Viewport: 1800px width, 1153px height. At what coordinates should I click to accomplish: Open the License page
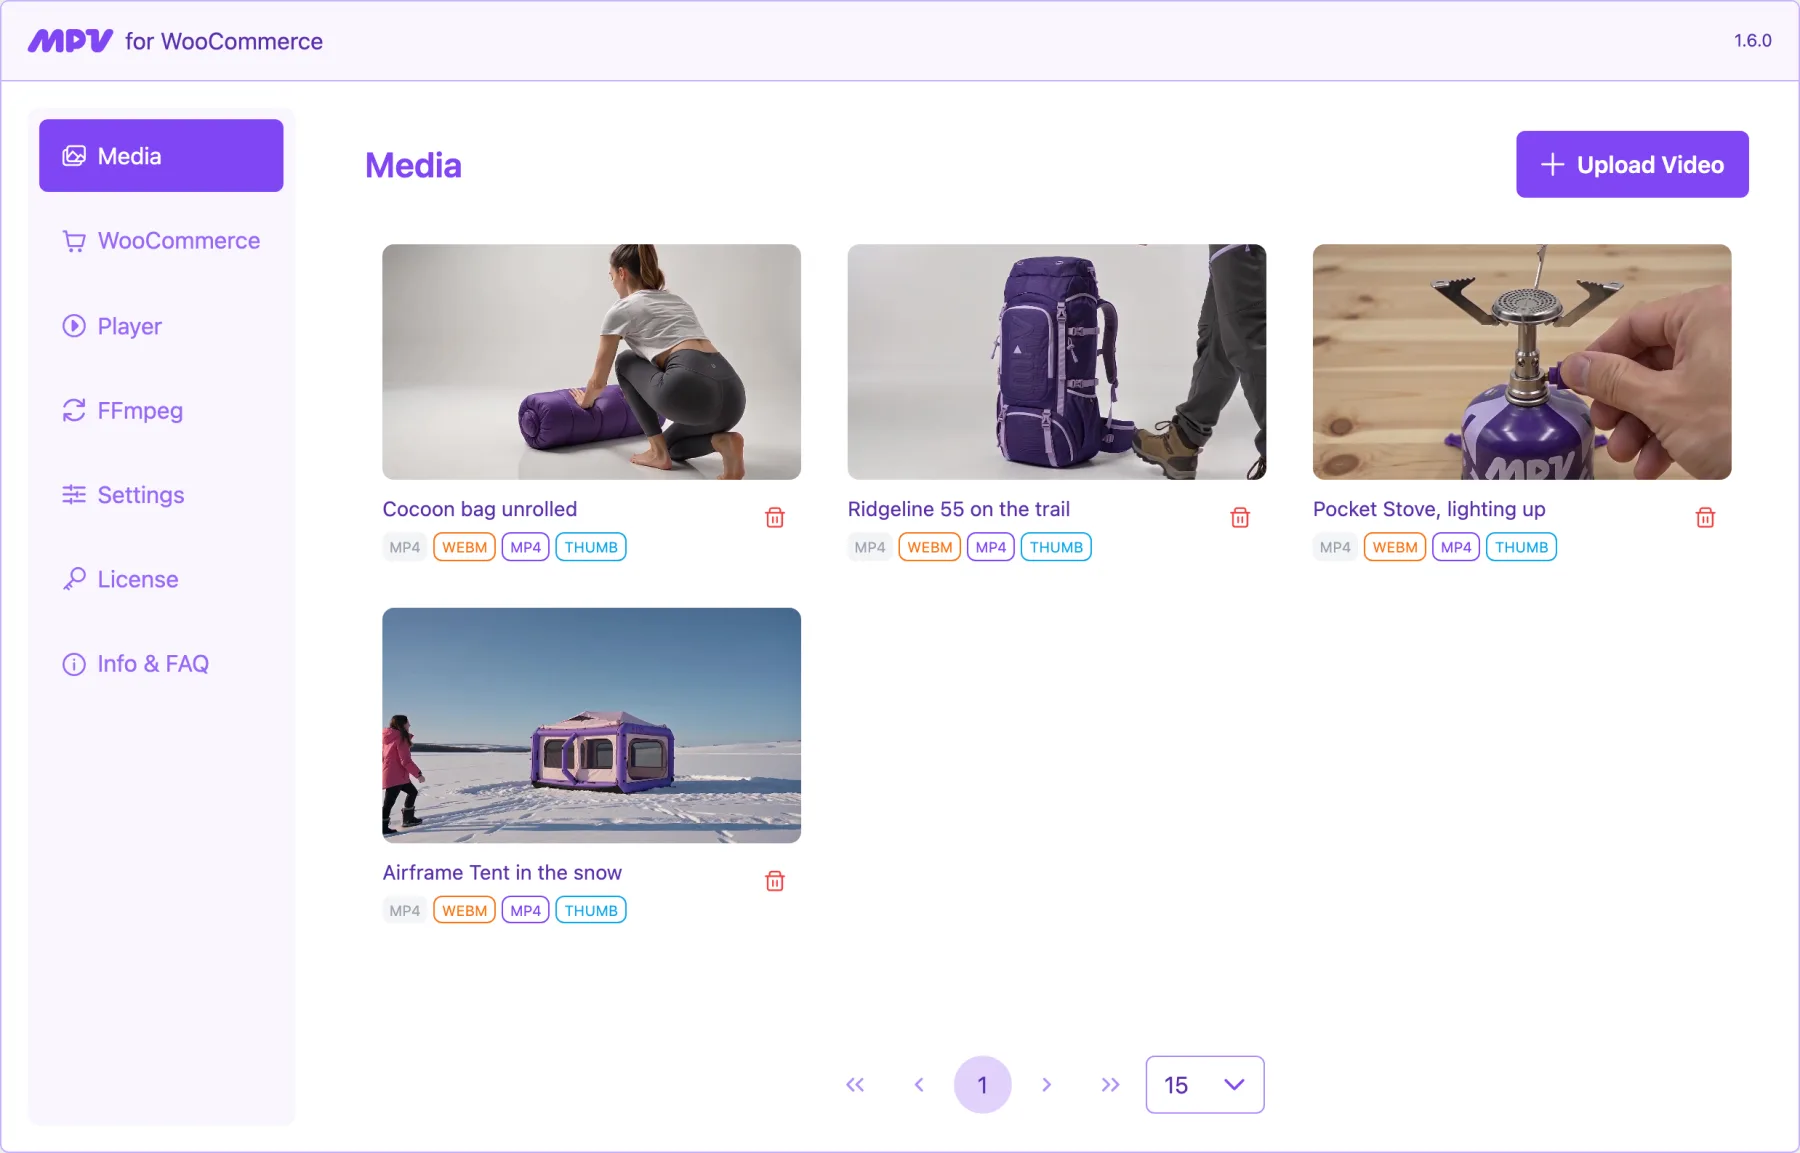pyautogui.click(x=161, y=579)
